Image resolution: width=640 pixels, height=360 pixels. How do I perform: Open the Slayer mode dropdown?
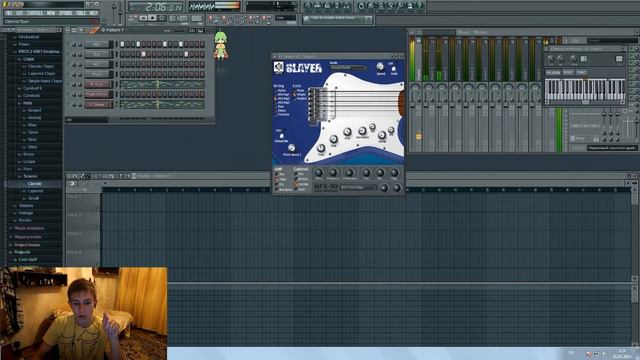pyautogui.click(x=348, y=68)
